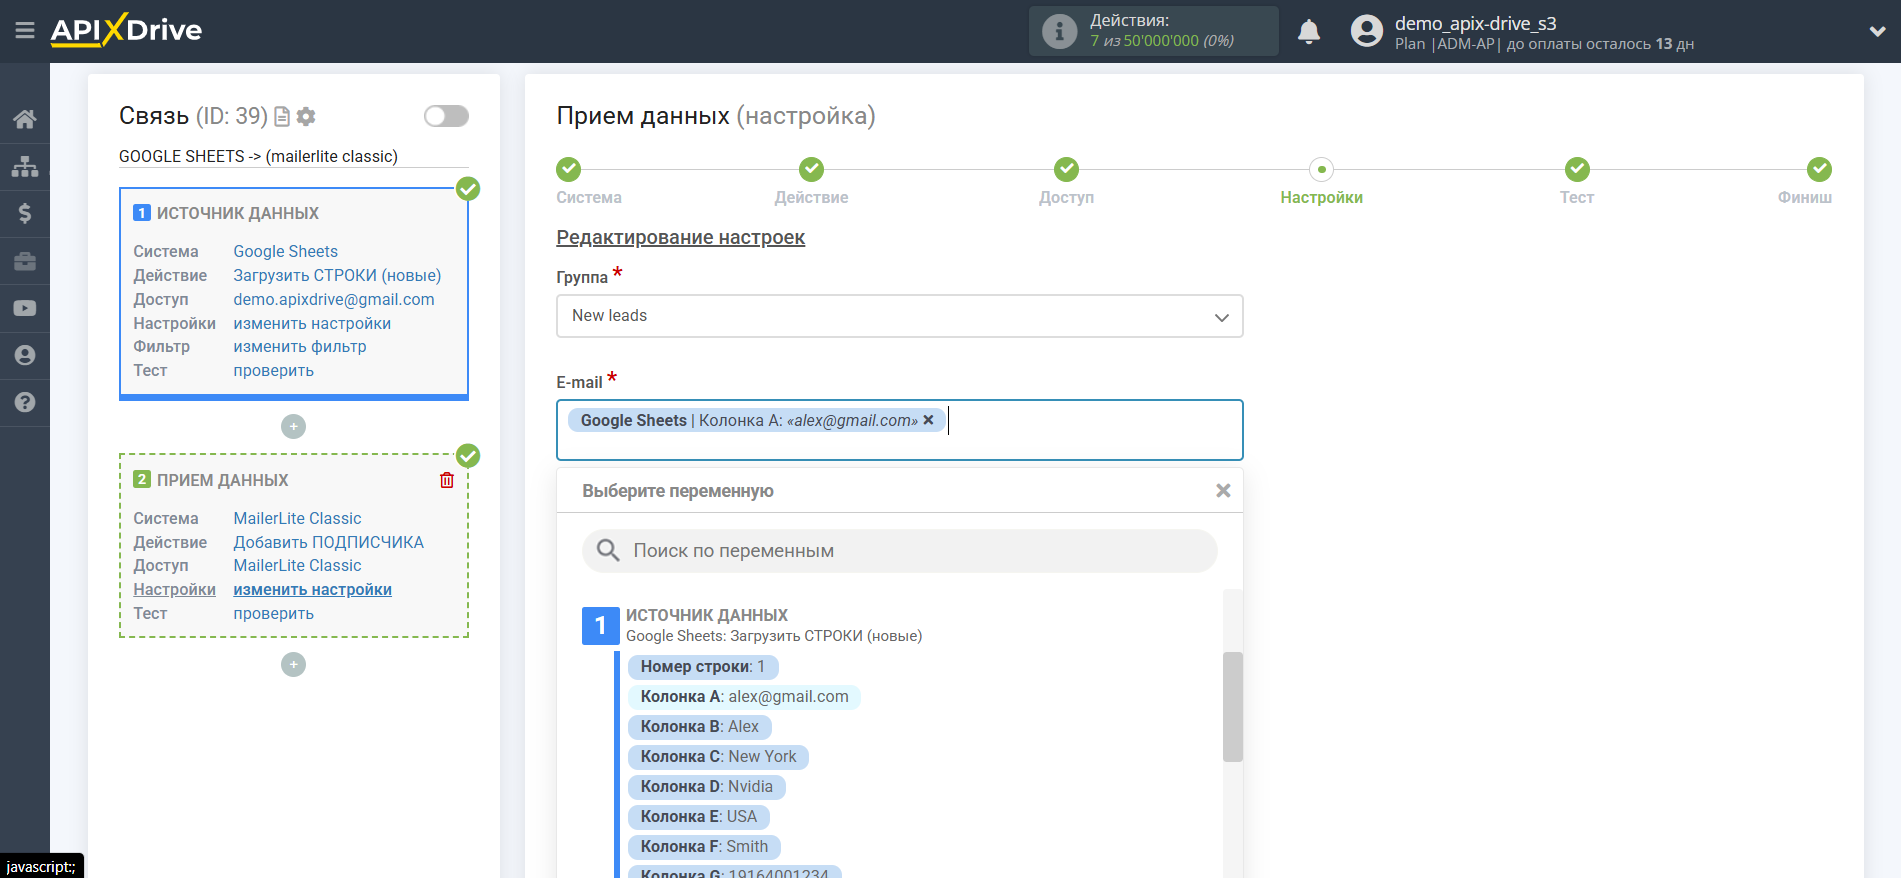Open profile icon in sidebar
This screenshot has height=878, width=1901.
25,355
